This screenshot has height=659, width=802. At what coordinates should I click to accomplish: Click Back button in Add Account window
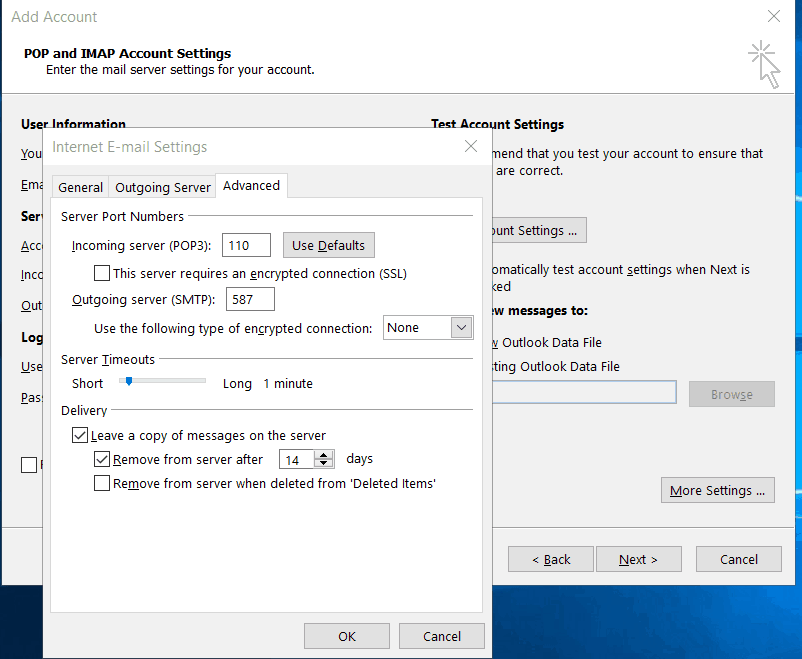point(551,559)
